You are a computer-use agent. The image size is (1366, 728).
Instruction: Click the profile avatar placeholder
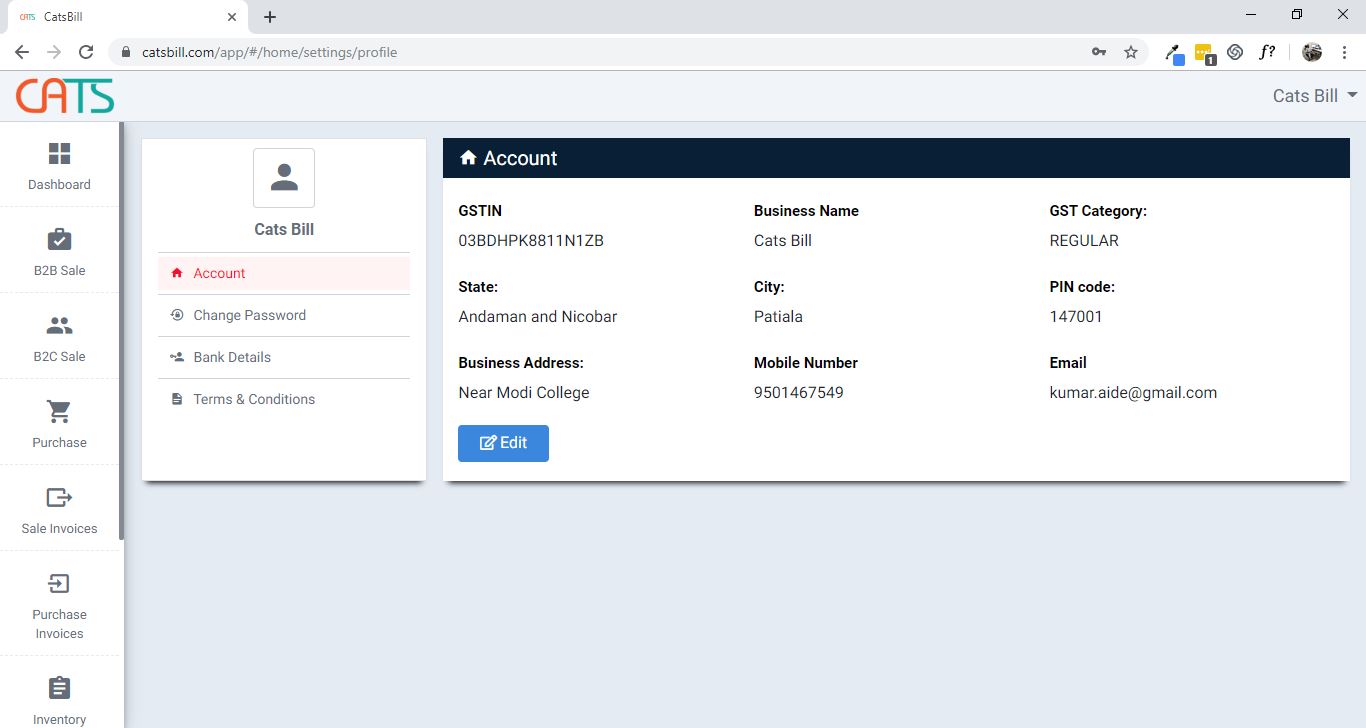coord(284,178)
